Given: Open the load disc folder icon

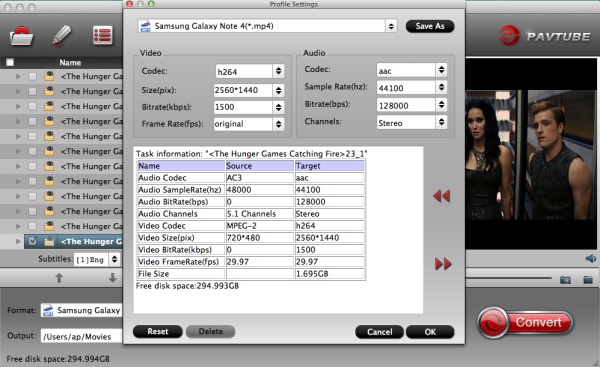Looking at the screenshot, I should tap(21, 36).
